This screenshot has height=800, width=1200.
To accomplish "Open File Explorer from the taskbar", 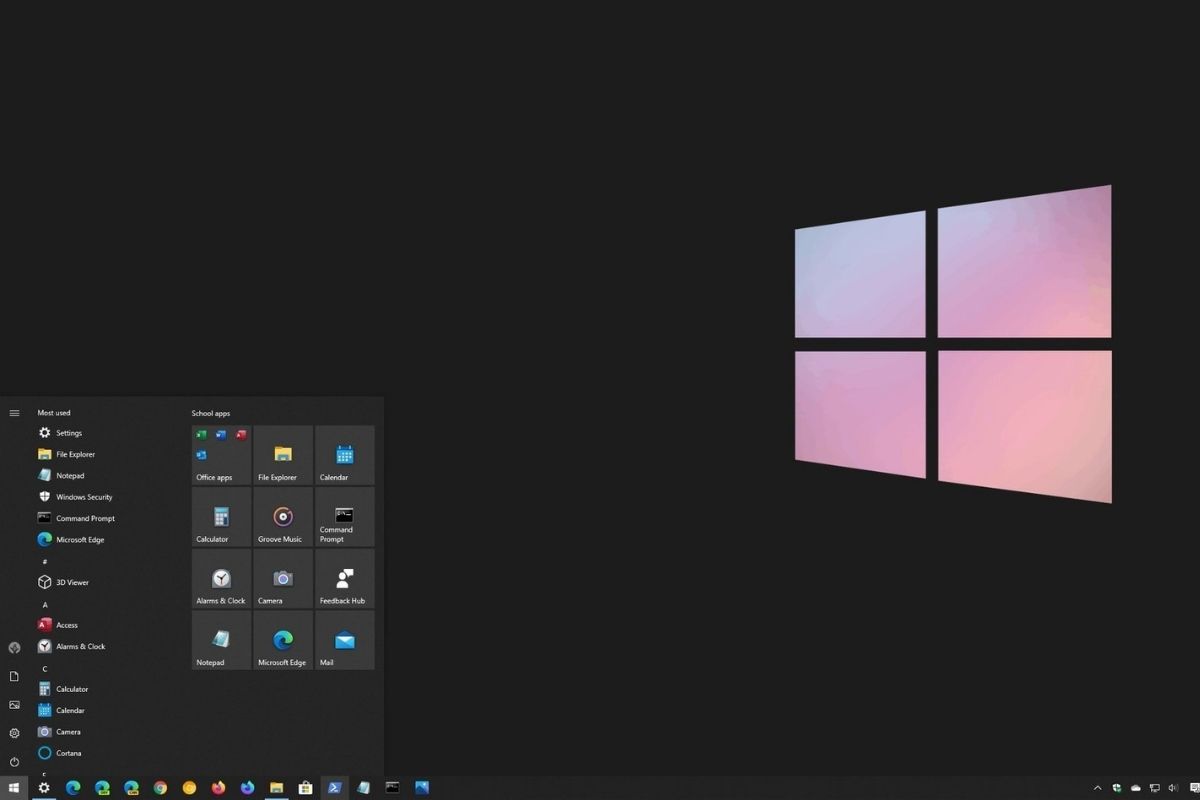I will tap(276, 788).
